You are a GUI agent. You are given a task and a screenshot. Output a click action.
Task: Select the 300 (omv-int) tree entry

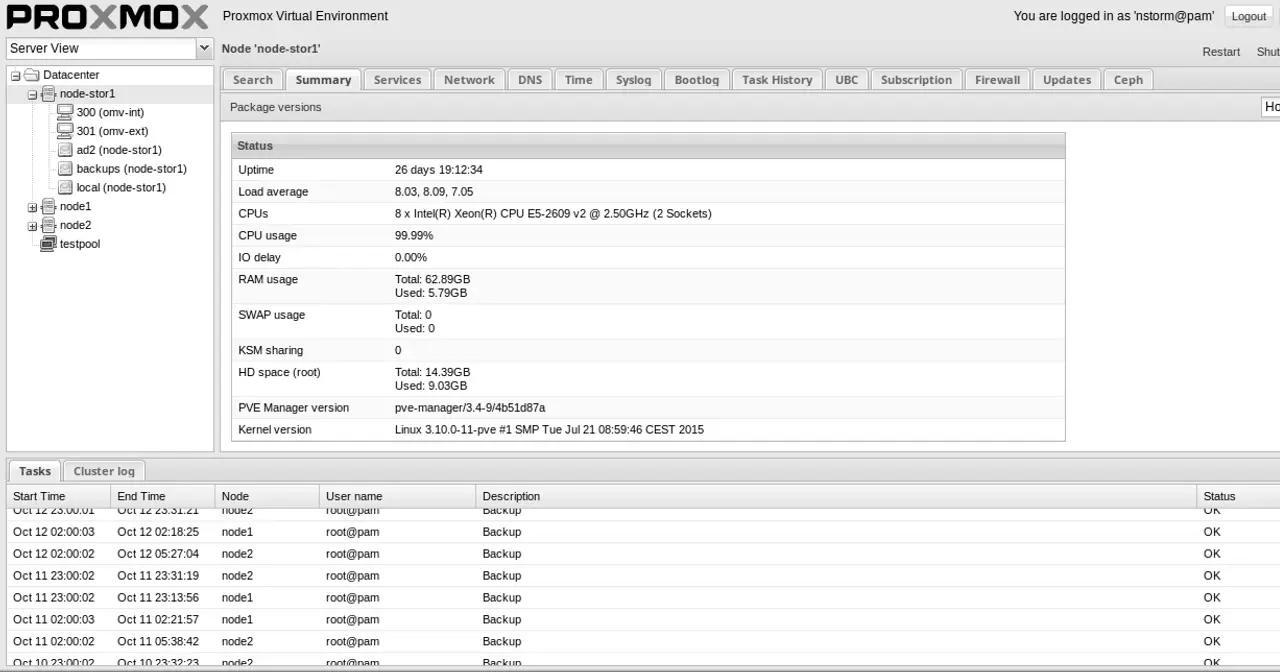110,112
